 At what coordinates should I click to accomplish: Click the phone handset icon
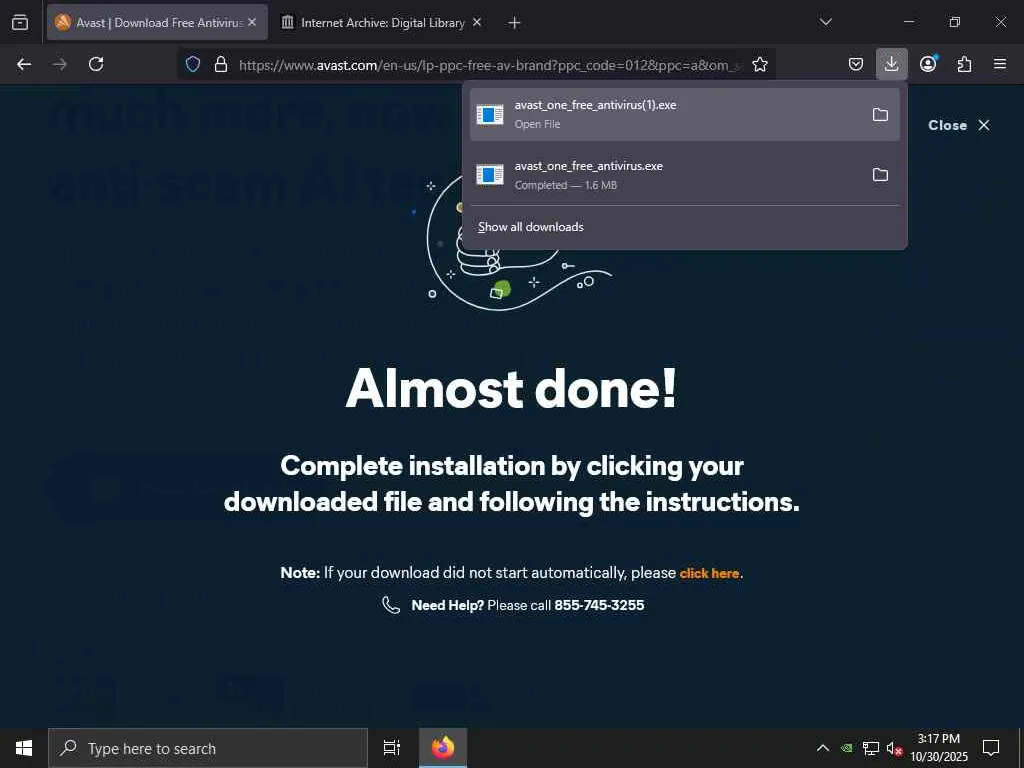point(391,605)
